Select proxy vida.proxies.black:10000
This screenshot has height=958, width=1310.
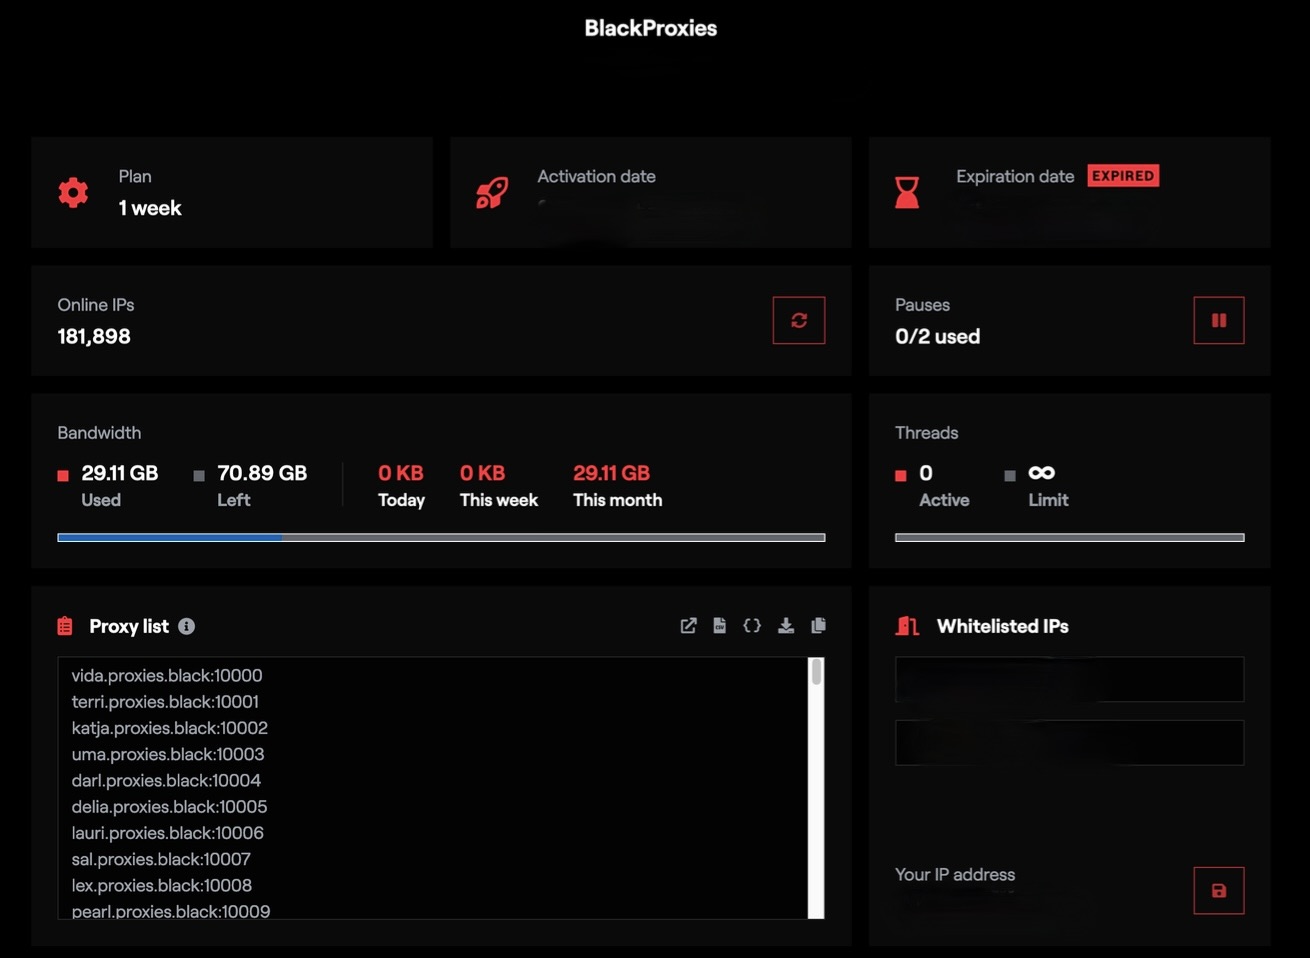click(x=166, y=675)
